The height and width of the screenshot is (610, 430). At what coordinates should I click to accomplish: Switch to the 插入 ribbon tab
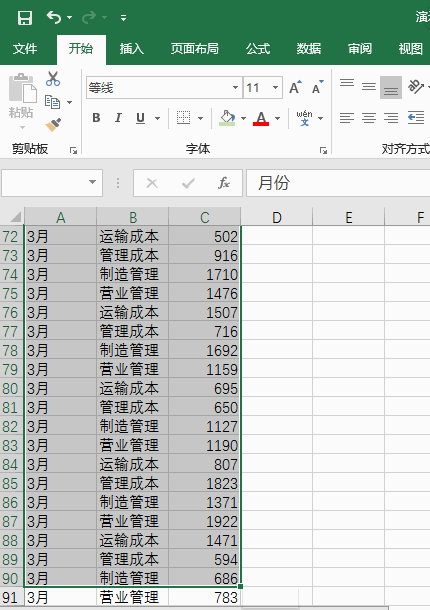pos(132,49)
